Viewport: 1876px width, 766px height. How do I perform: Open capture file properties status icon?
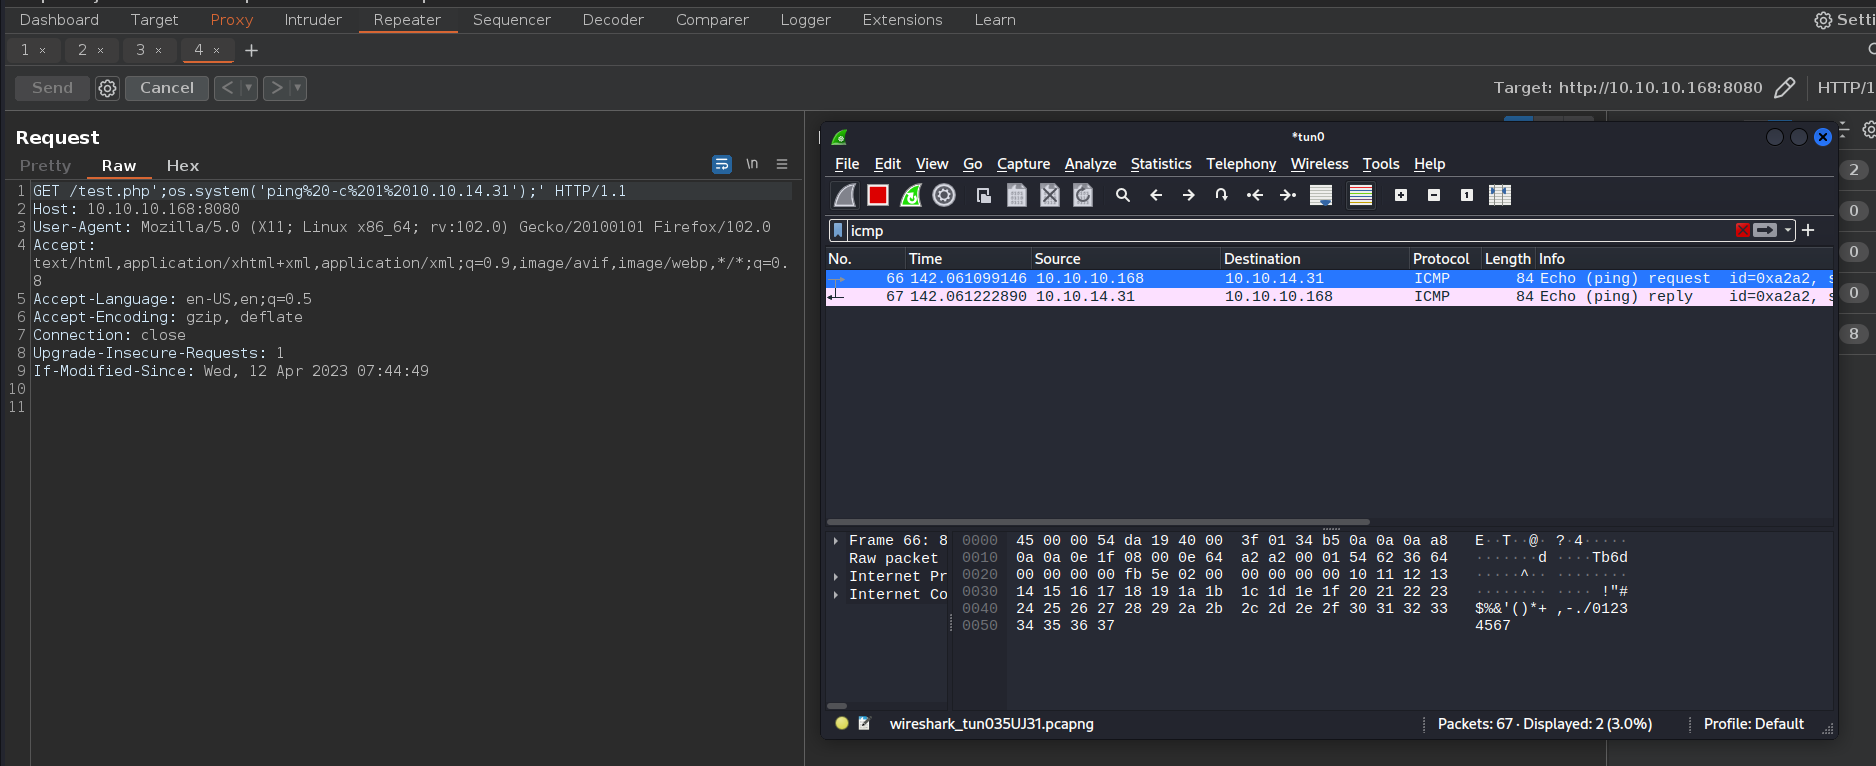[x=864, y=723]
